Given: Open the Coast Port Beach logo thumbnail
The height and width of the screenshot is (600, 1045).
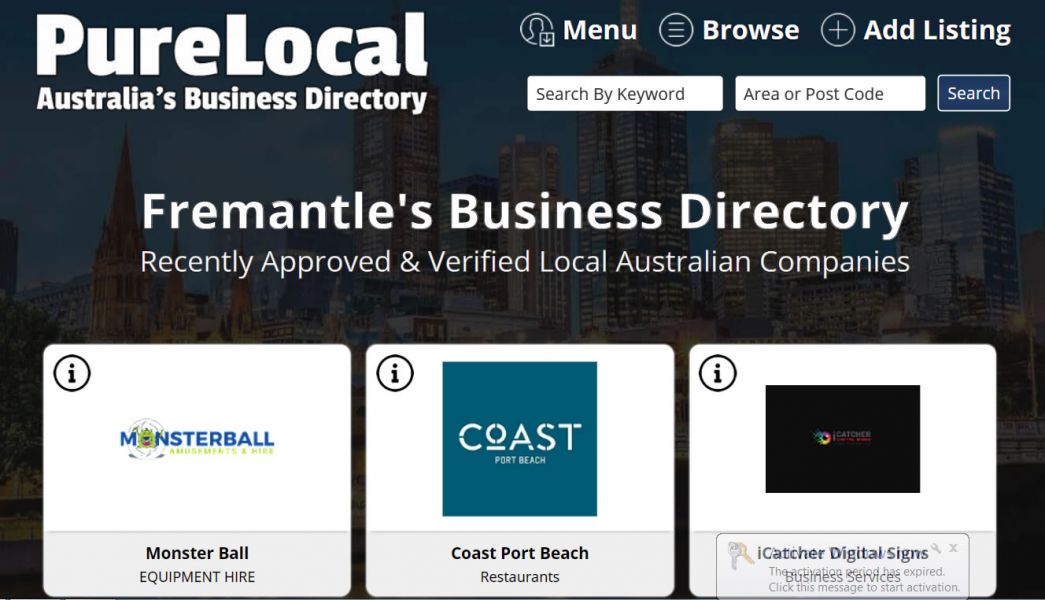Looking at the screenshot, I should click(x=520, y=439).
